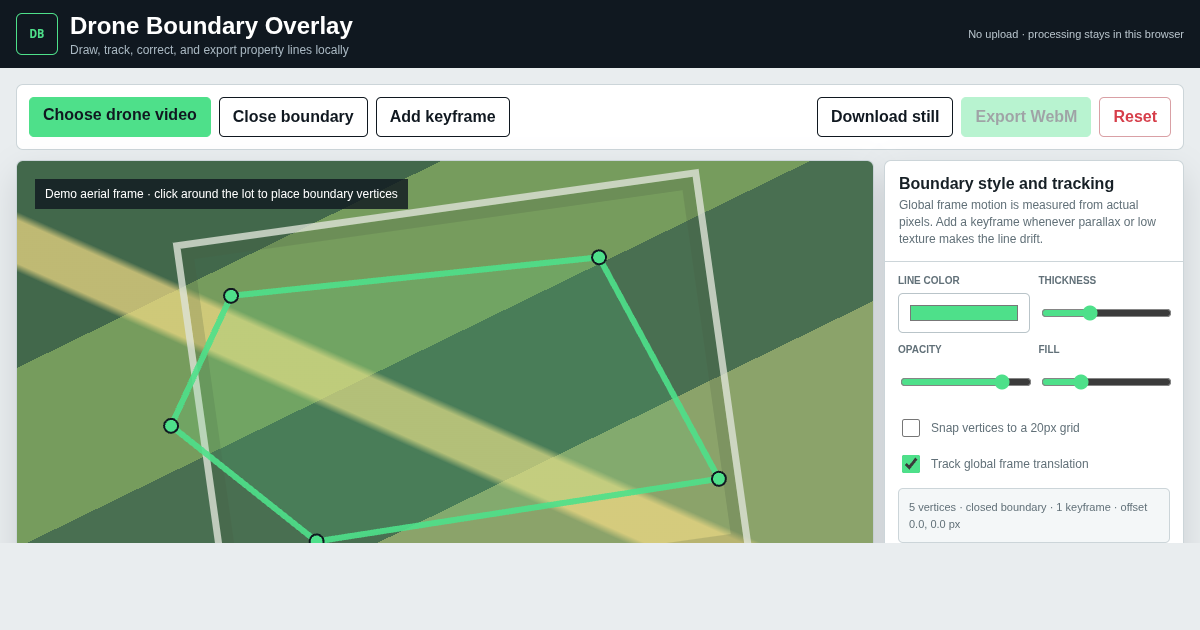Choose a drone video file
The image size is (1200, 630).
click(120, 117)
